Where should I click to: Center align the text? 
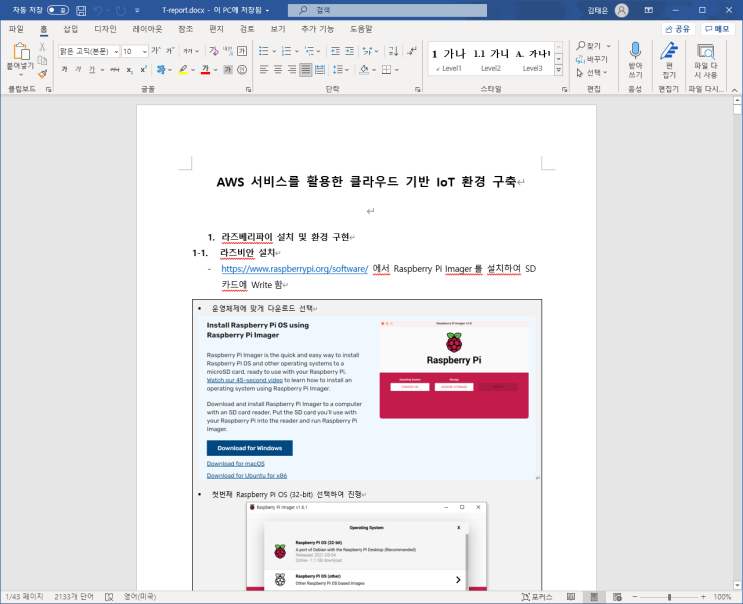point(278,70)
